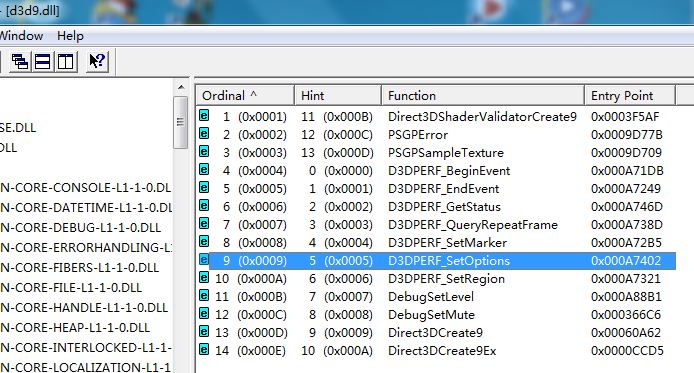
Task: Select N-CORE-FIBERS-L1-1-0.DLL tree entry
Action: (x=79, y=268)
